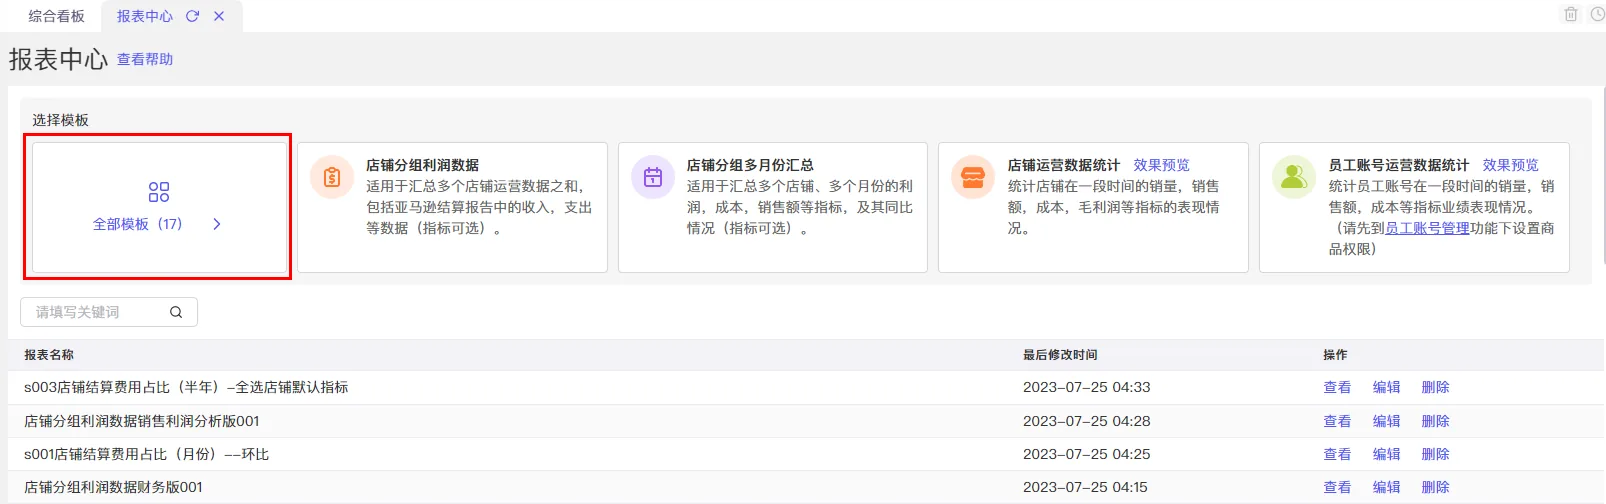Select the 店铺运营数据统计 template title
Image resolution: width=1606 pixels, height=504 pixels.
[1064, 165]
